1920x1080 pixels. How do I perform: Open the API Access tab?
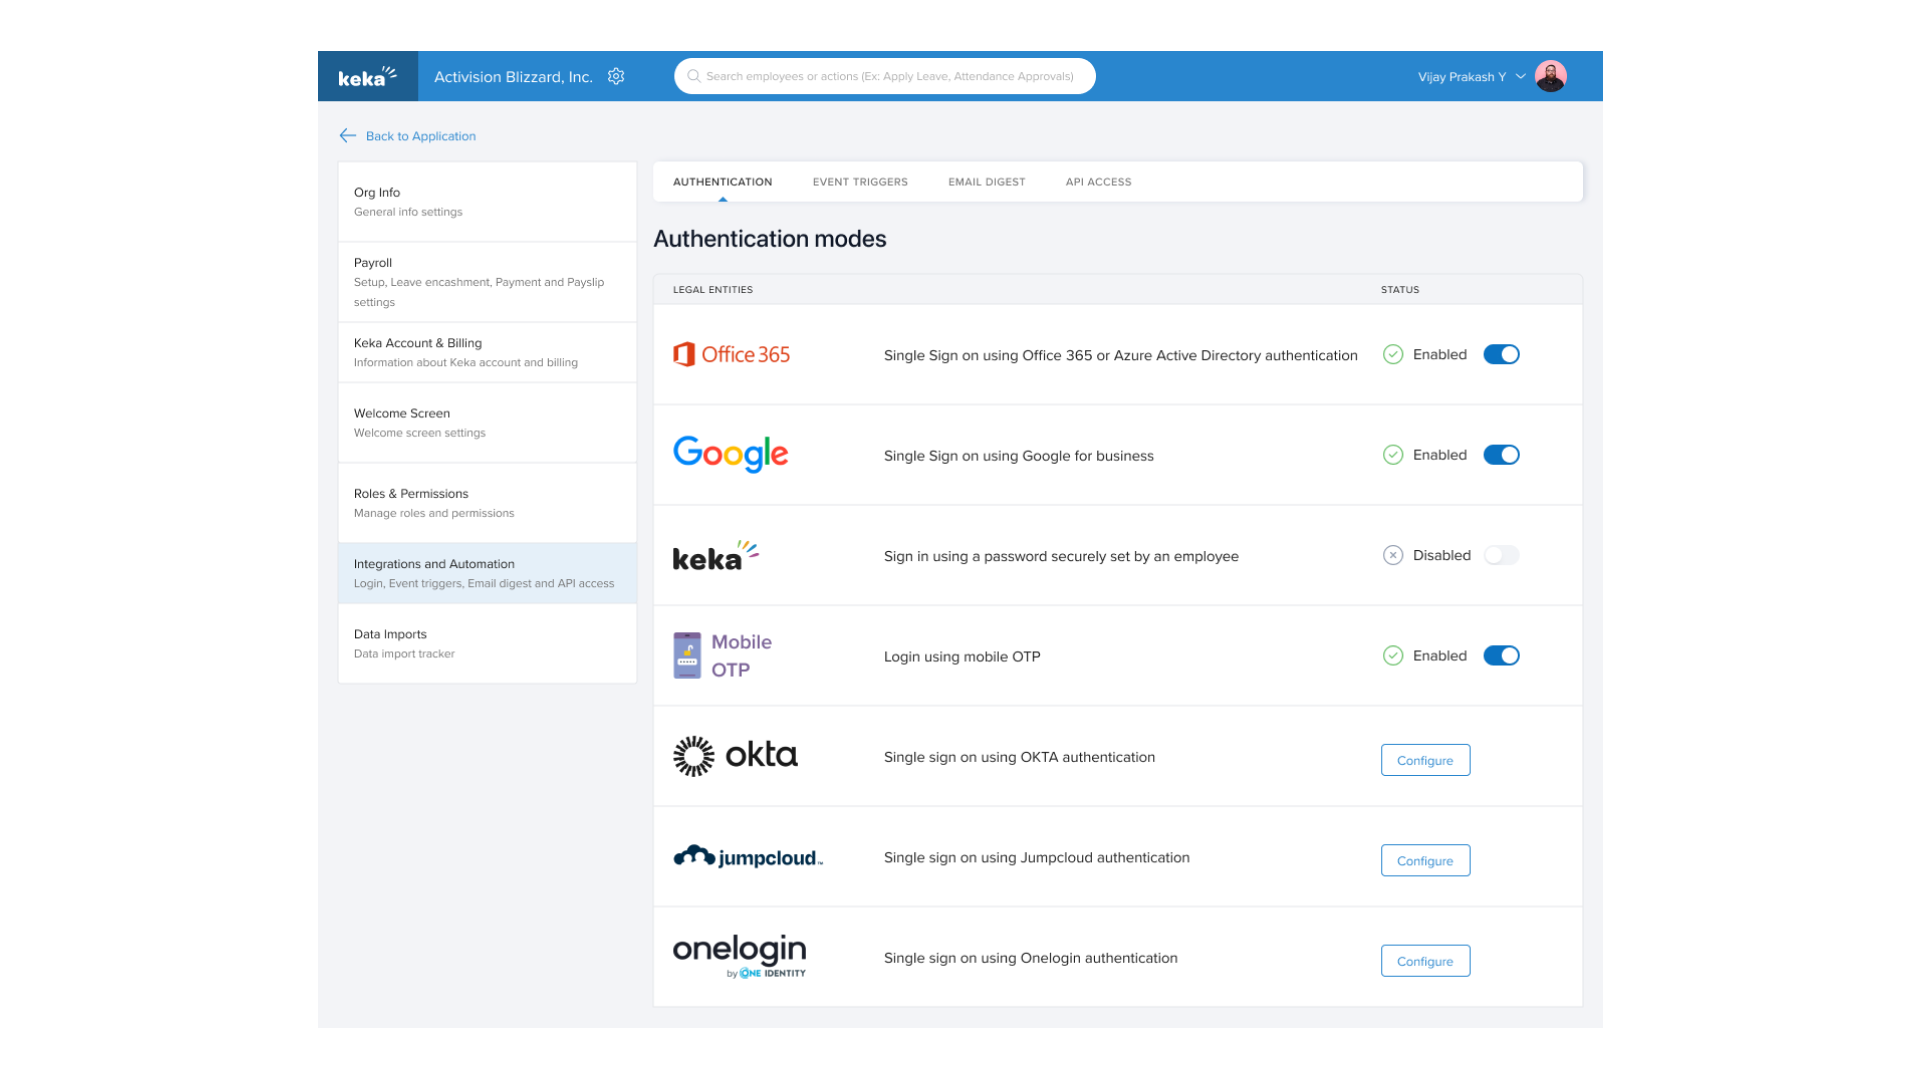[1098, 181]
